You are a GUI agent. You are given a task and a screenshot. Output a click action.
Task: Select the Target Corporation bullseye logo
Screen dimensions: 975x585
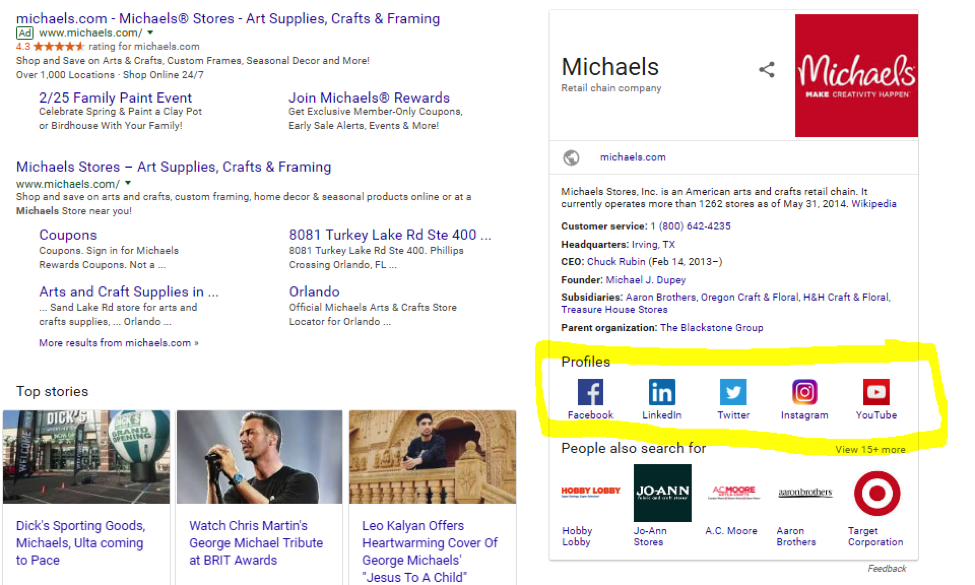point(877,494)
